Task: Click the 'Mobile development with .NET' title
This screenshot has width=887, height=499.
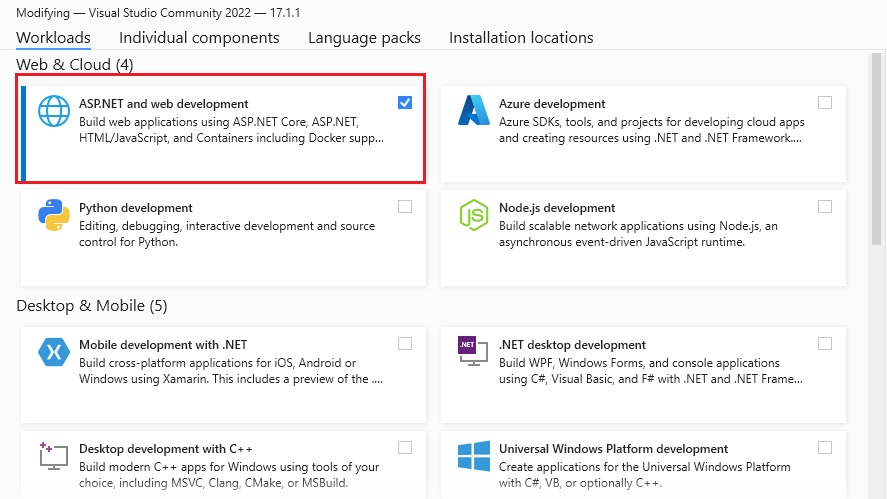Action: 163,345
